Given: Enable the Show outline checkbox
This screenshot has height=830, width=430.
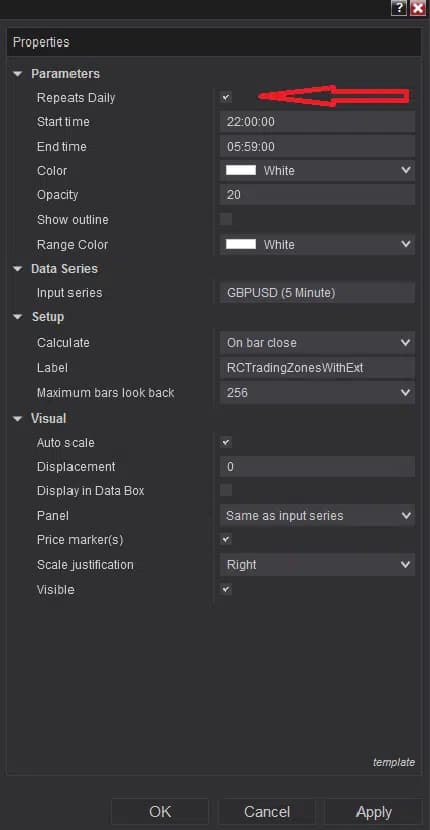Looking at the screenshot, I should (226, 219).
